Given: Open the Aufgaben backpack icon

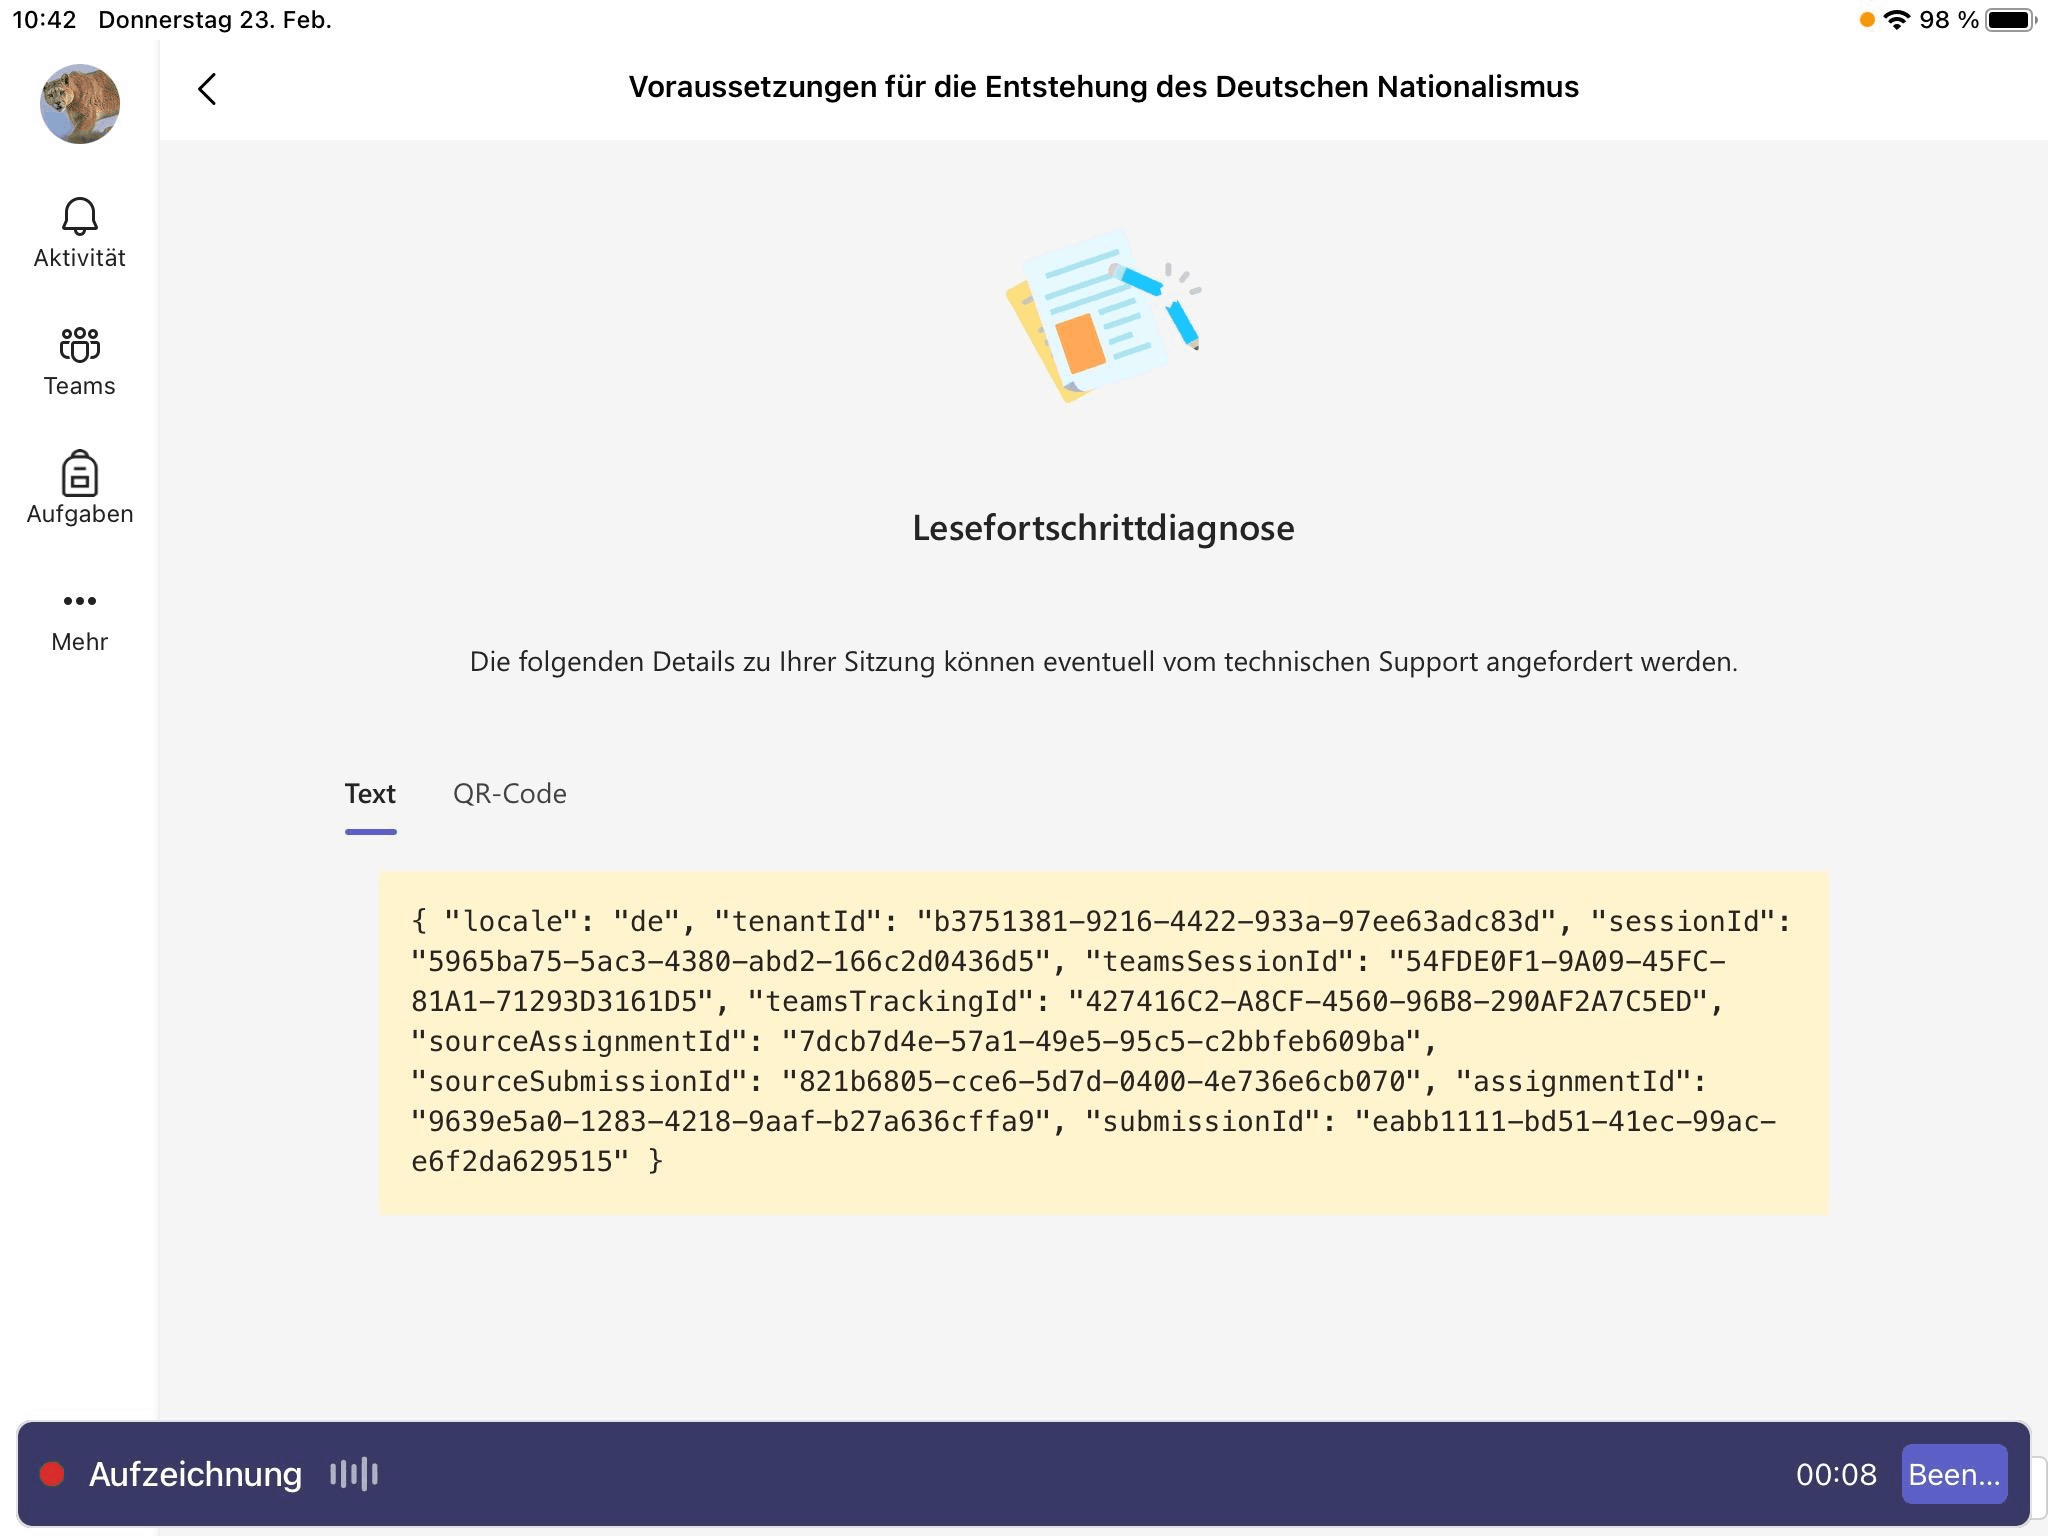Looking at the screenshot, I should (x=79, y=473).
